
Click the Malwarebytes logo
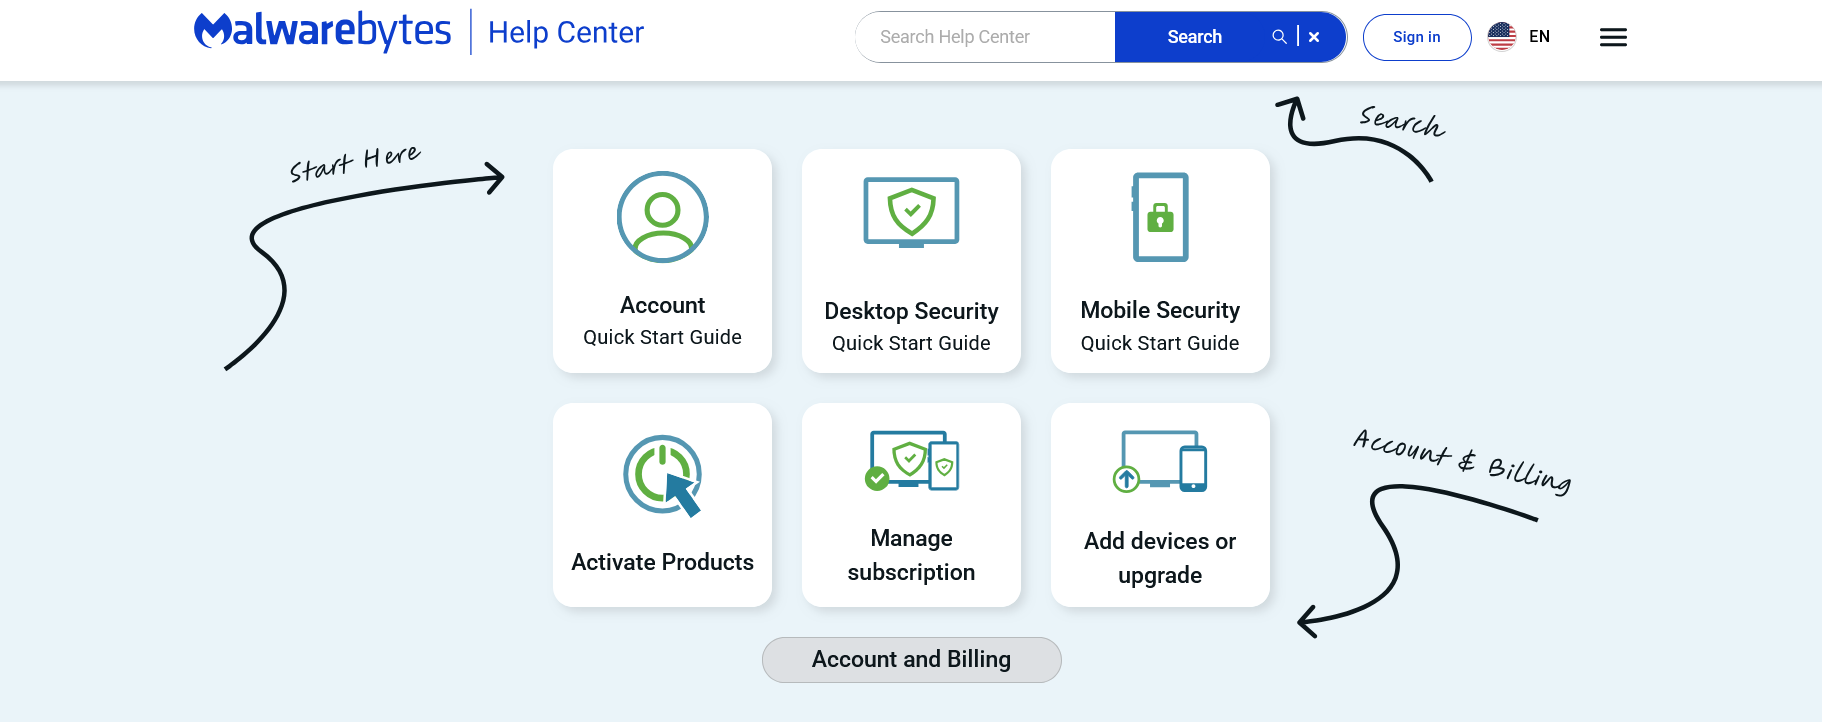click(322, 31)
